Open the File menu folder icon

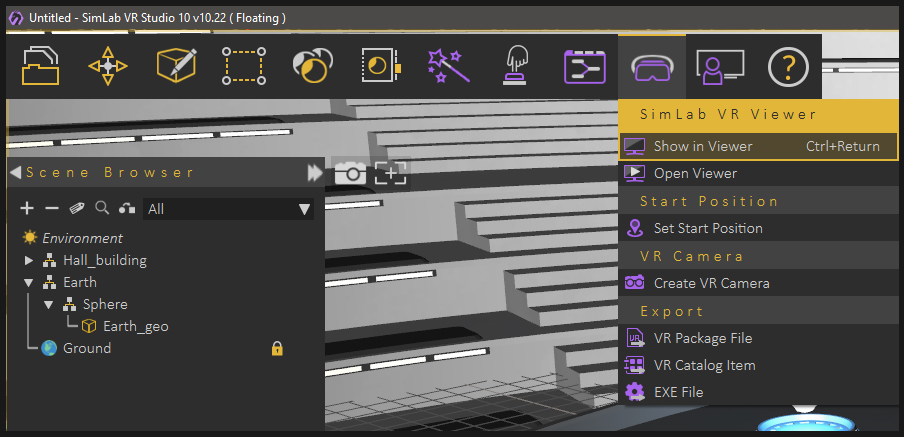[40, 66]
